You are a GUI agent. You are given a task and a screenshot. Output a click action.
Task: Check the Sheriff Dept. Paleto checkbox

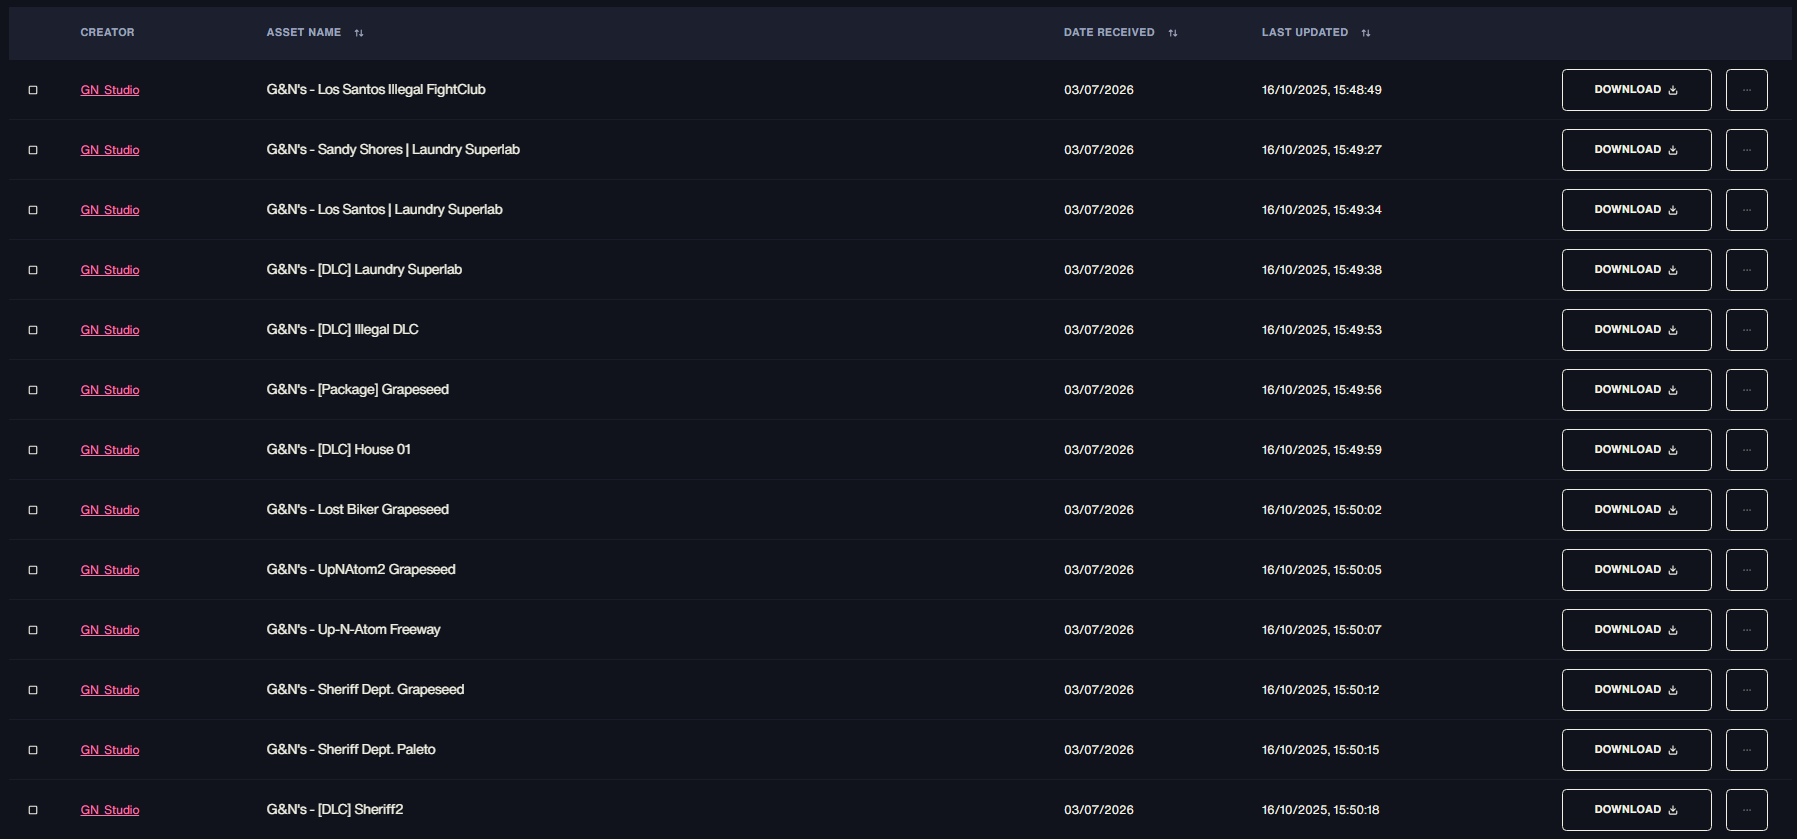[33, 750]
